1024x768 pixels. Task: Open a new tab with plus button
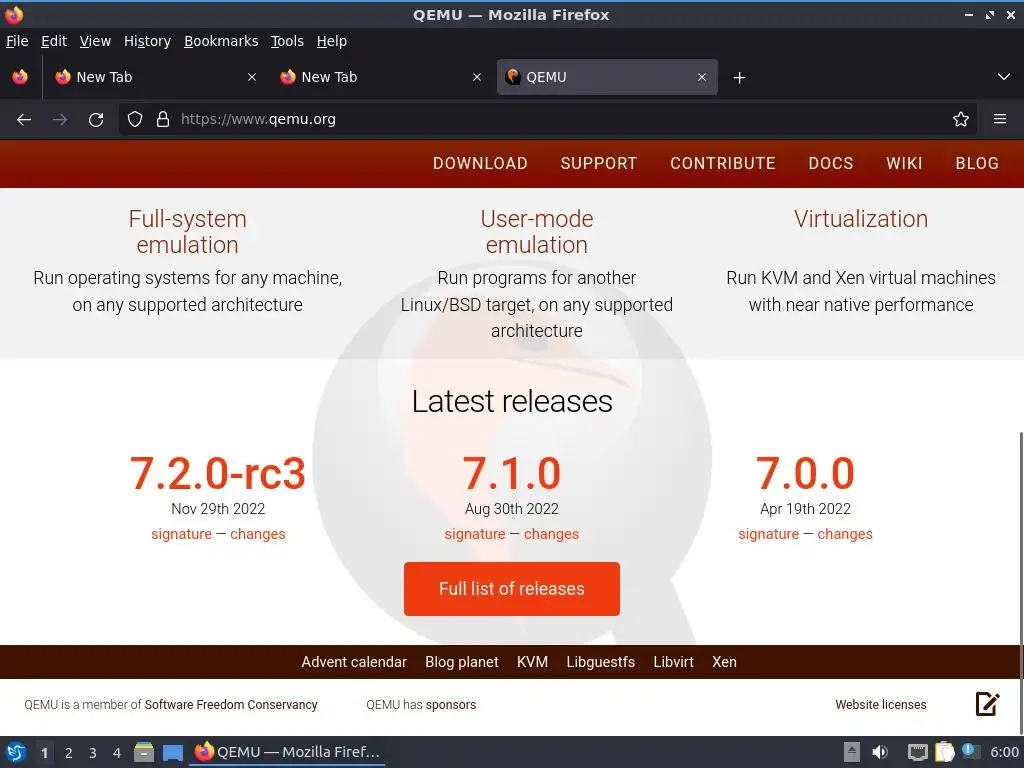(x=739, y=78)
